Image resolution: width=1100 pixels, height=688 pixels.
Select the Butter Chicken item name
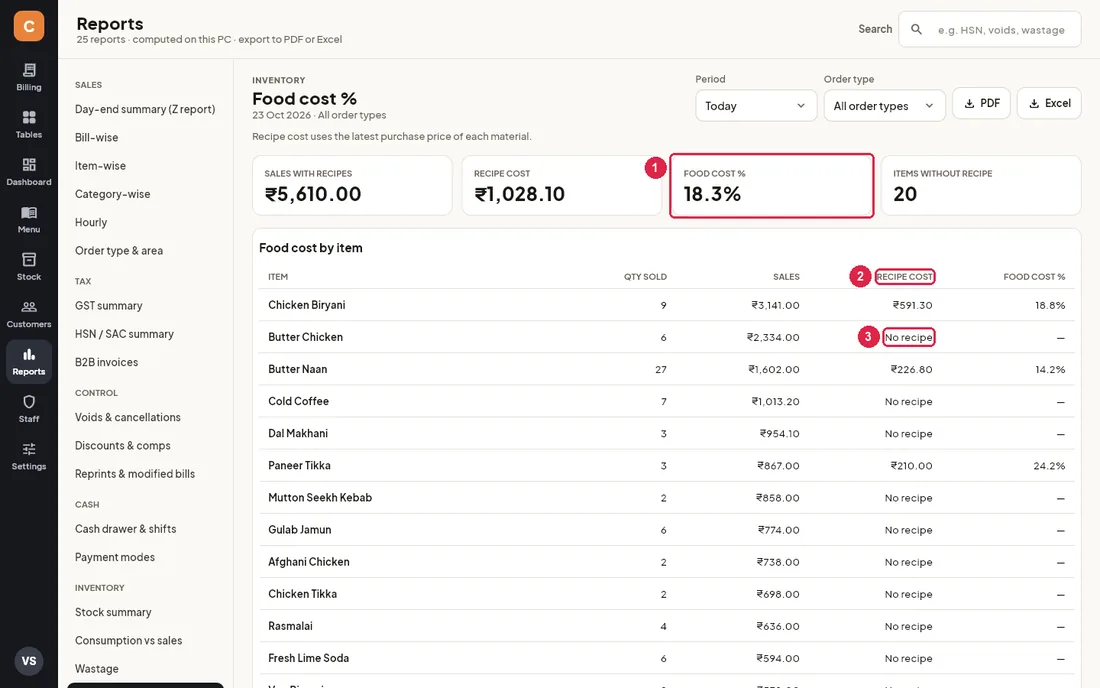coord(305,337)
